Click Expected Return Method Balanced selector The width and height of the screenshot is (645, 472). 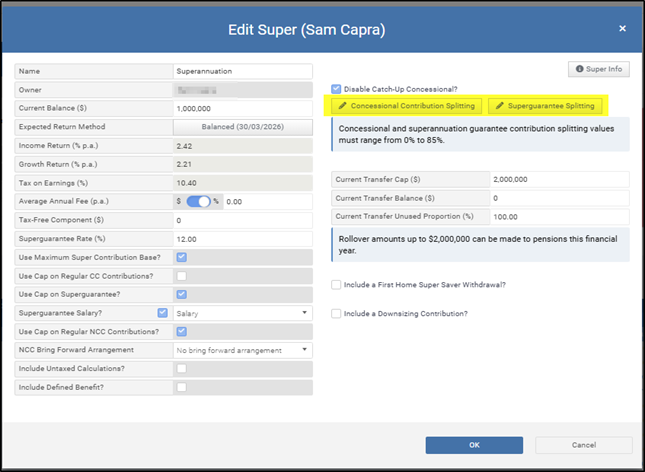coord(242,127)
